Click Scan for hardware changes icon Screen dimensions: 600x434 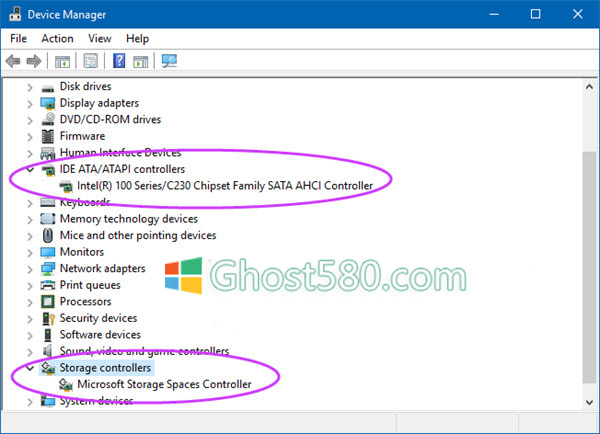169,61
